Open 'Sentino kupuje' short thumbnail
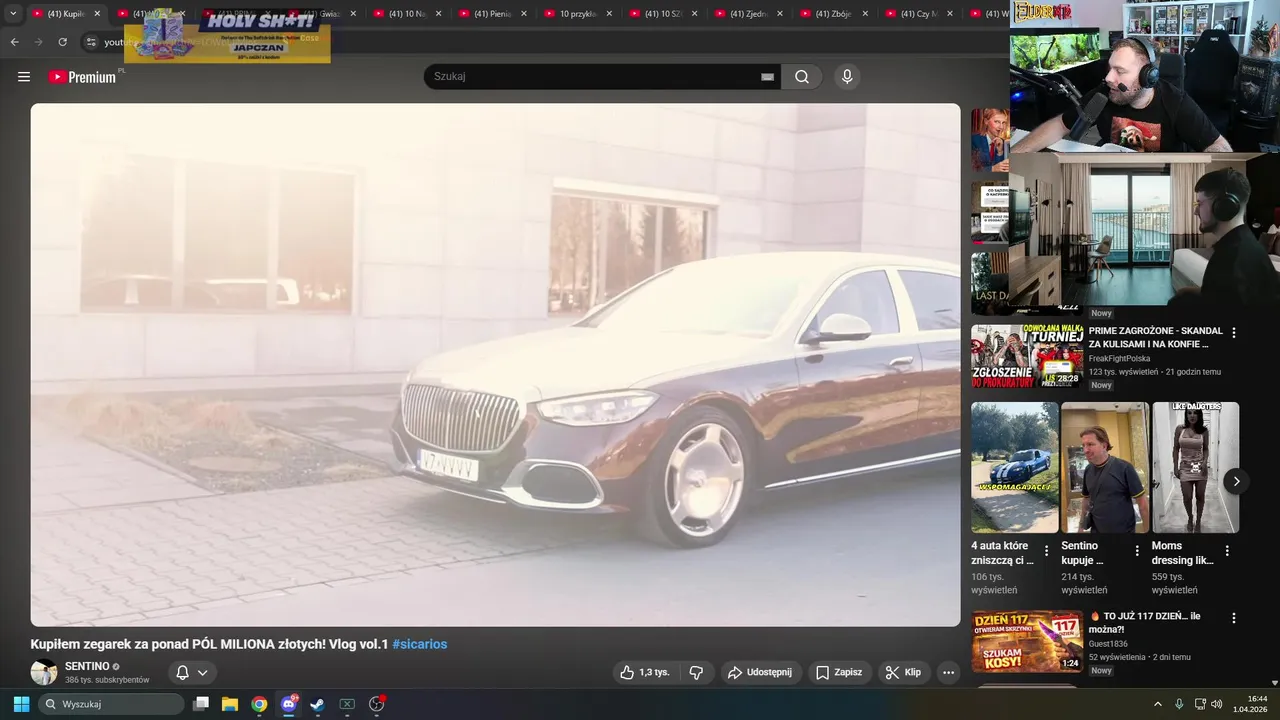1280x720 pixels. coord(1105,467)
